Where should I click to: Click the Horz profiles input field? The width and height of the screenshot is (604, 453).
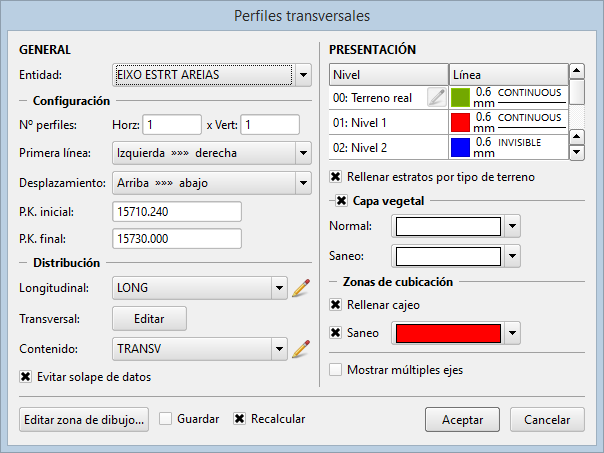(x=172, y=124)
